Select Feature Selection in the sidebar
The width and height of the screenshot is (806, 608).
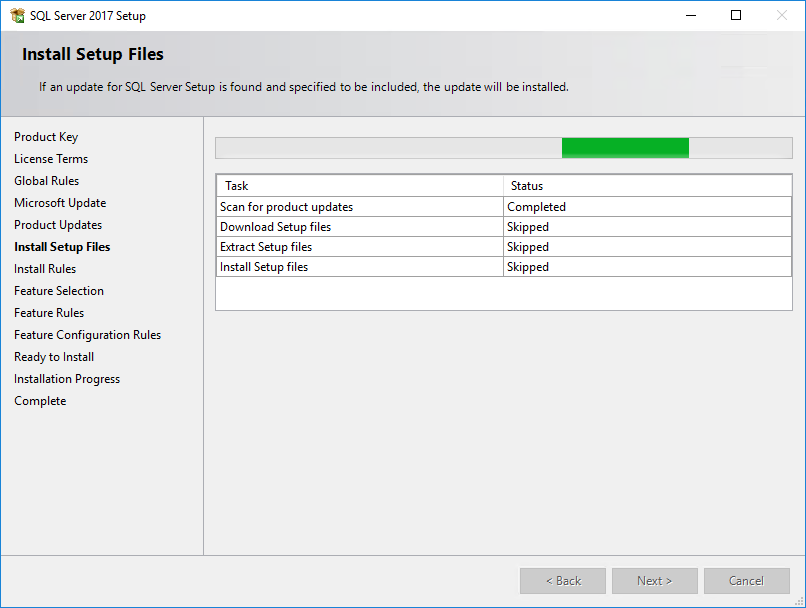coord(59,291)
